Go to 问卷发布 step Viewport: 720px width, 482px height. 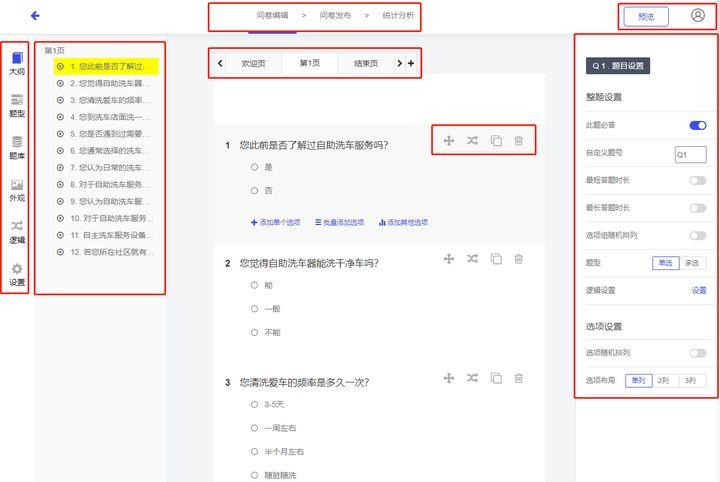tap(335, 15)
